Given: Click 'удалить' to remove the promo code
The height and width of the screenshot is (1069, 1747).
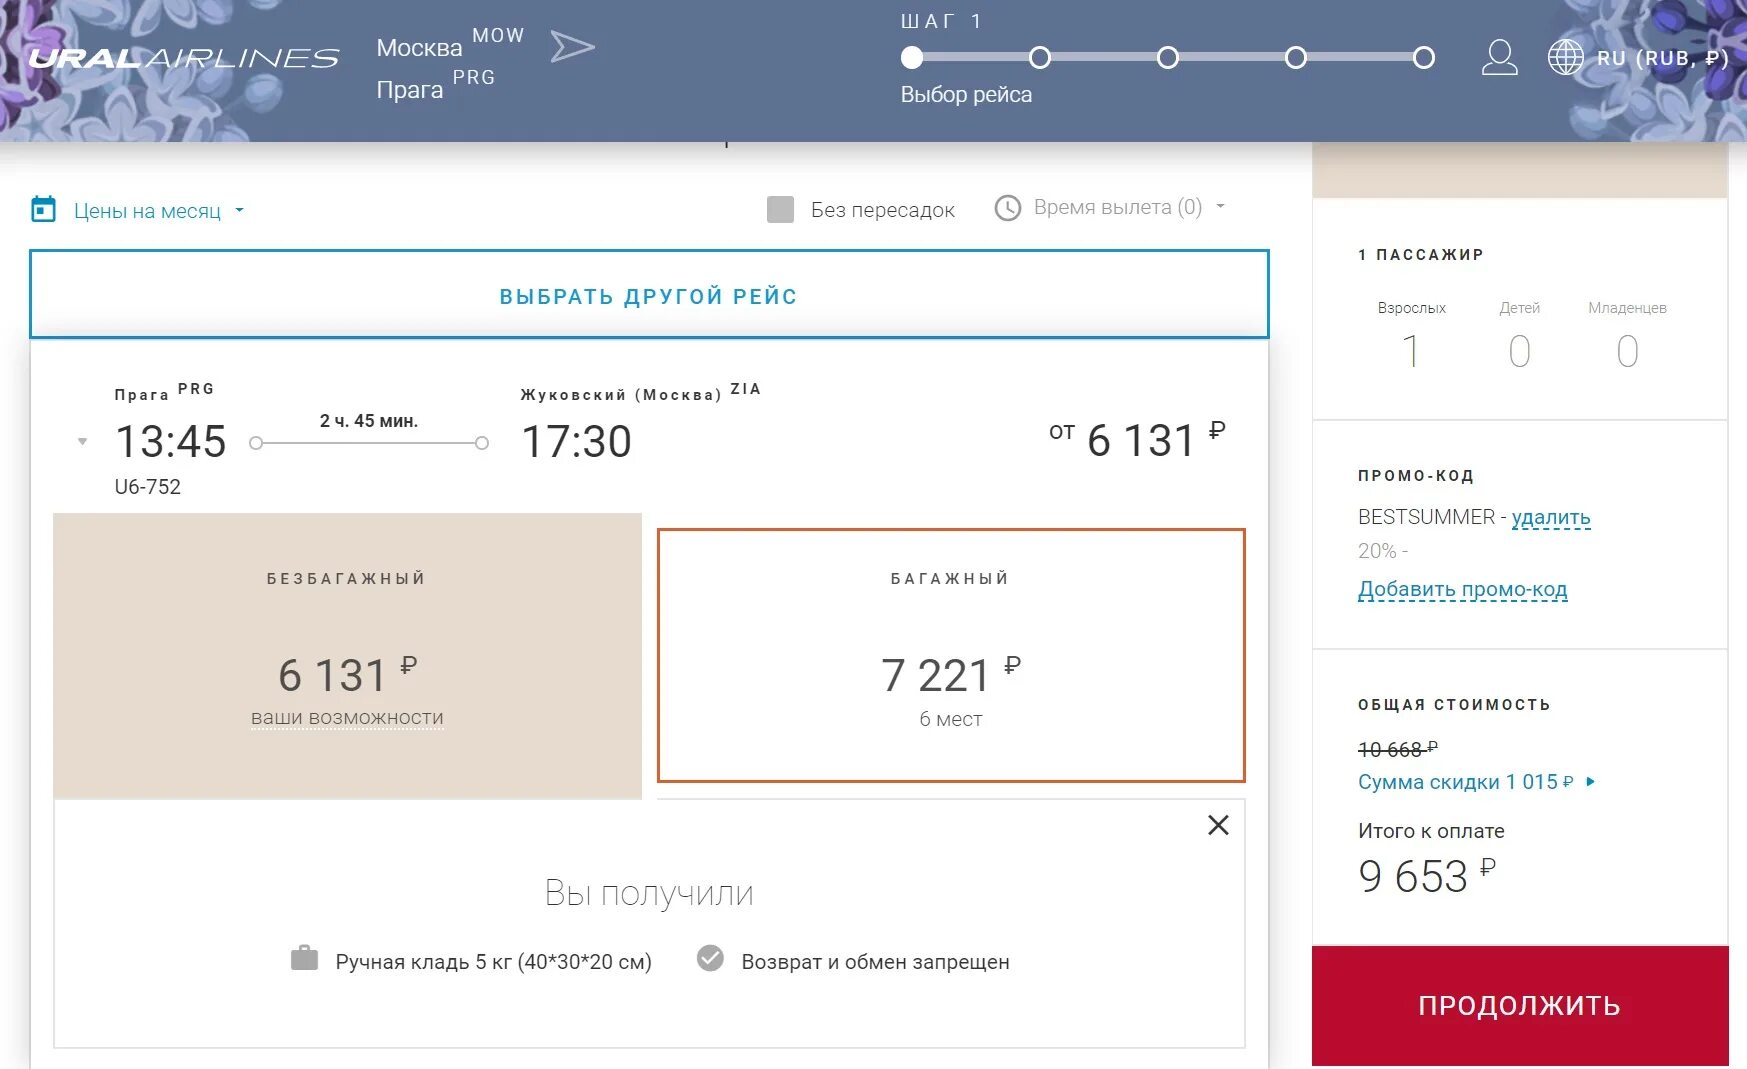Looking at the screenshot, I should pyautogui.click(x=1551, y=517).
